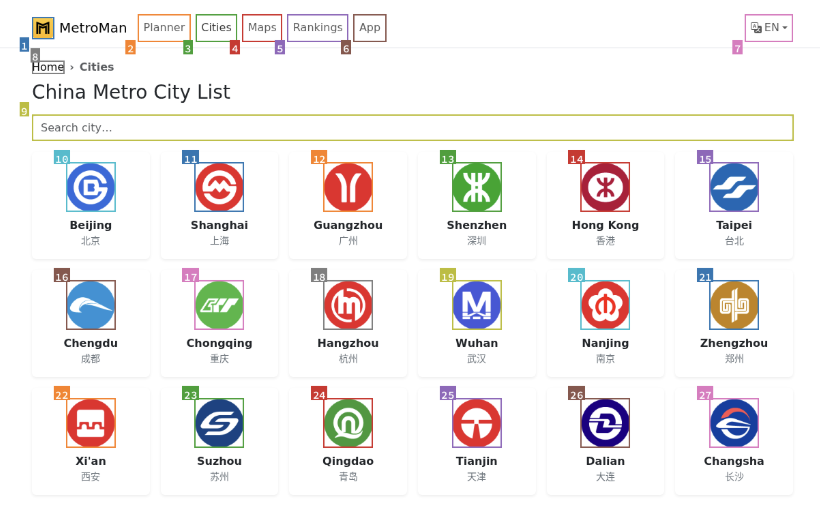Open Hong Kong MTR logo icon
Viewport: 820px width, 506px height.
click(x=605, y=187)
